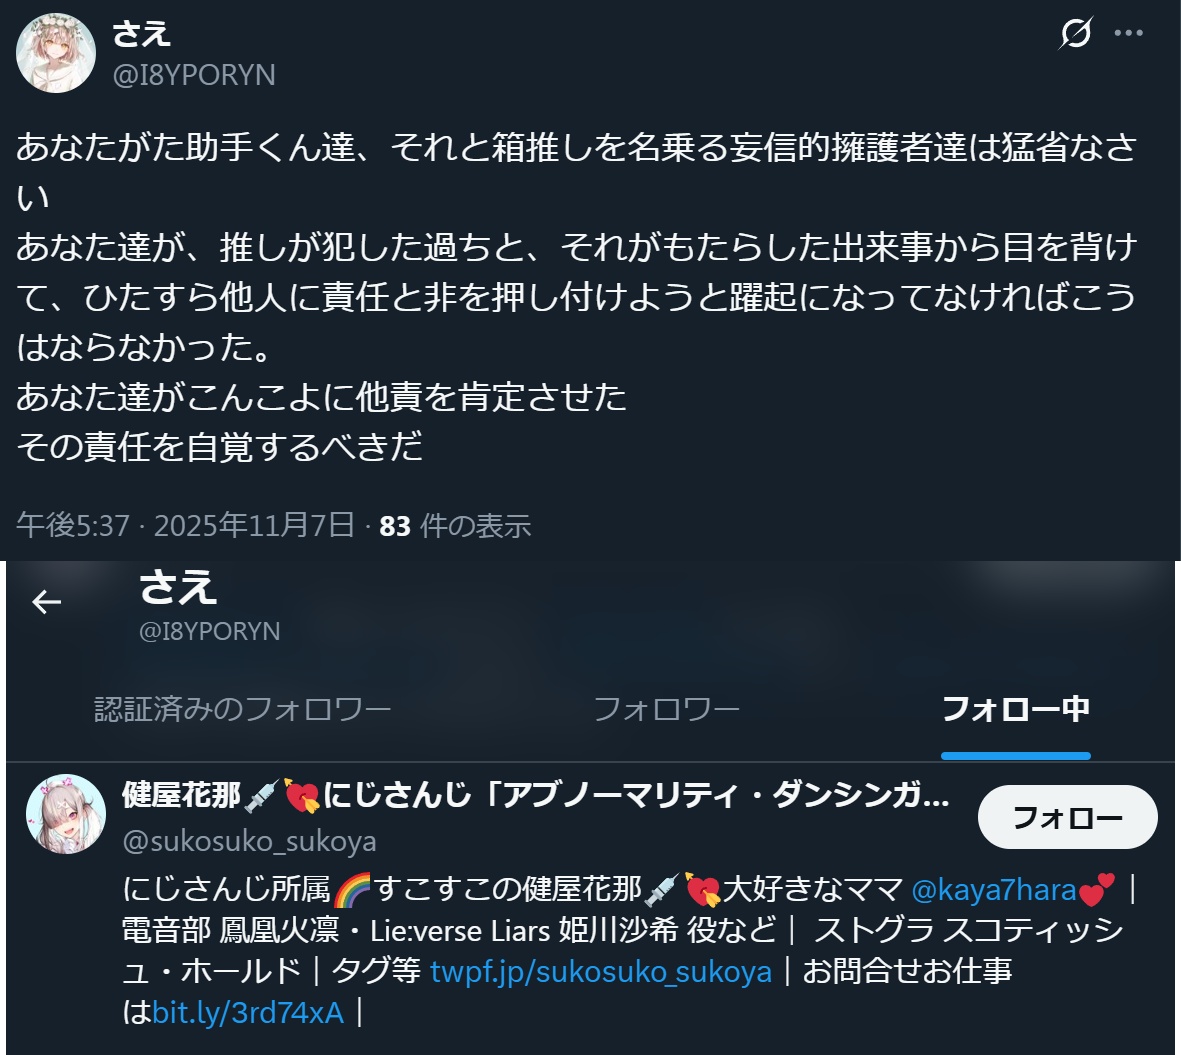Switch to 認証済みのフォロワー tab
Viewport: 1181px width, 1055px height.
coord(243,709)
